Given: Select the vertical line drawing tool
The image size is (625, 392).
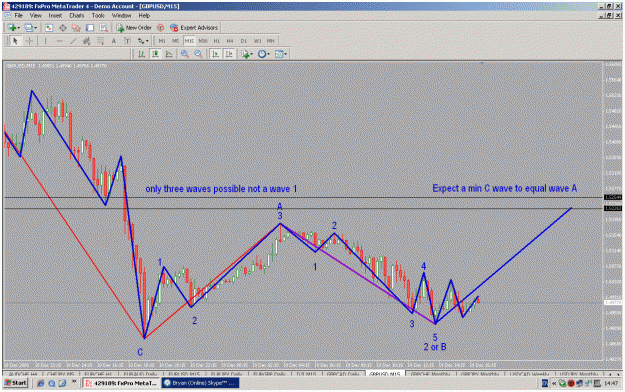Looking at the screenshot, I should pos(45,41).
